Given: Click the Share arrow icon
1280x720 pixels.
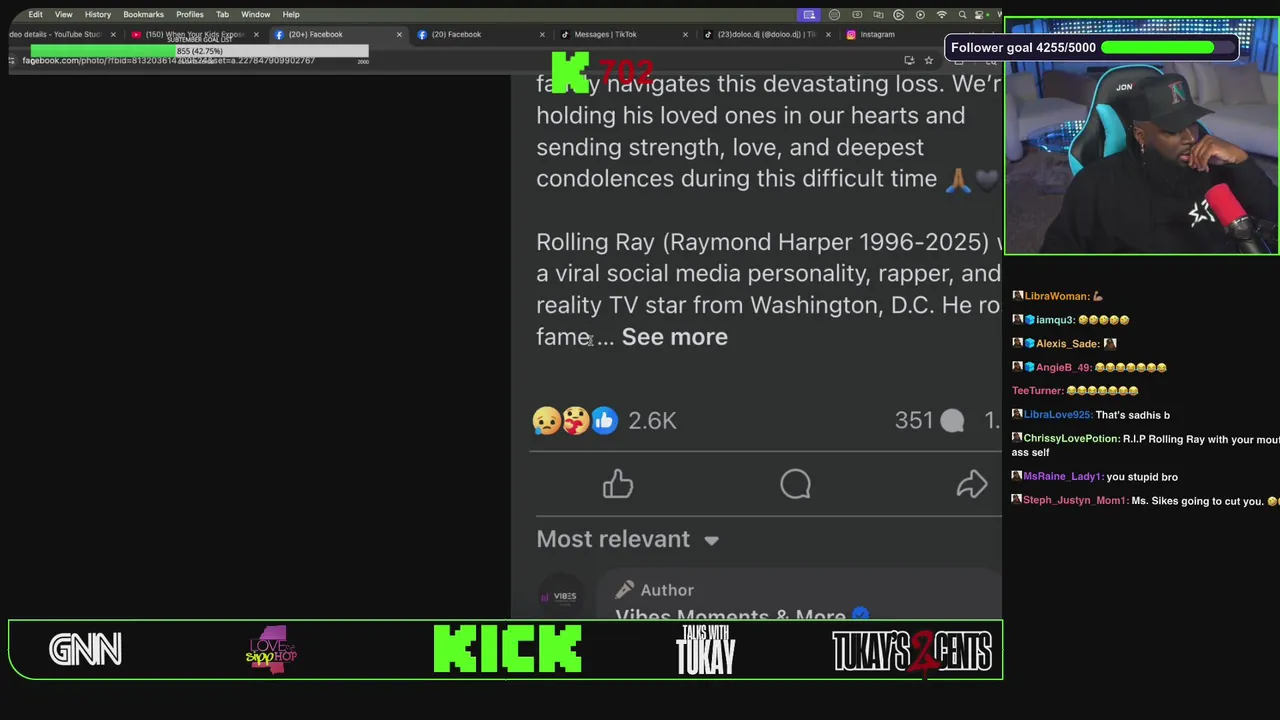Looking at the screenshot, I should [972, 485].
